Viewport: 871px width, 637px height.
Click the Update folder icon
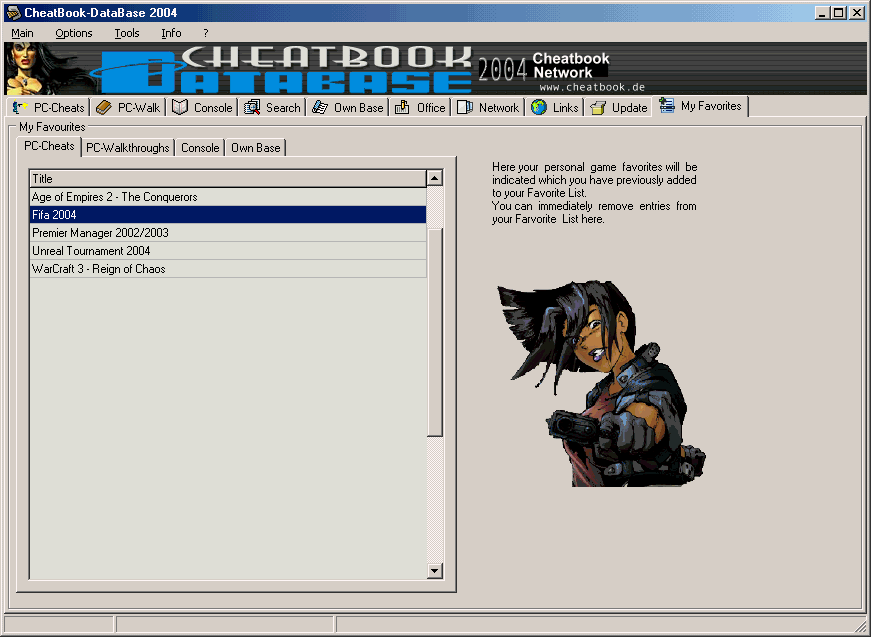tap(598, 108)
